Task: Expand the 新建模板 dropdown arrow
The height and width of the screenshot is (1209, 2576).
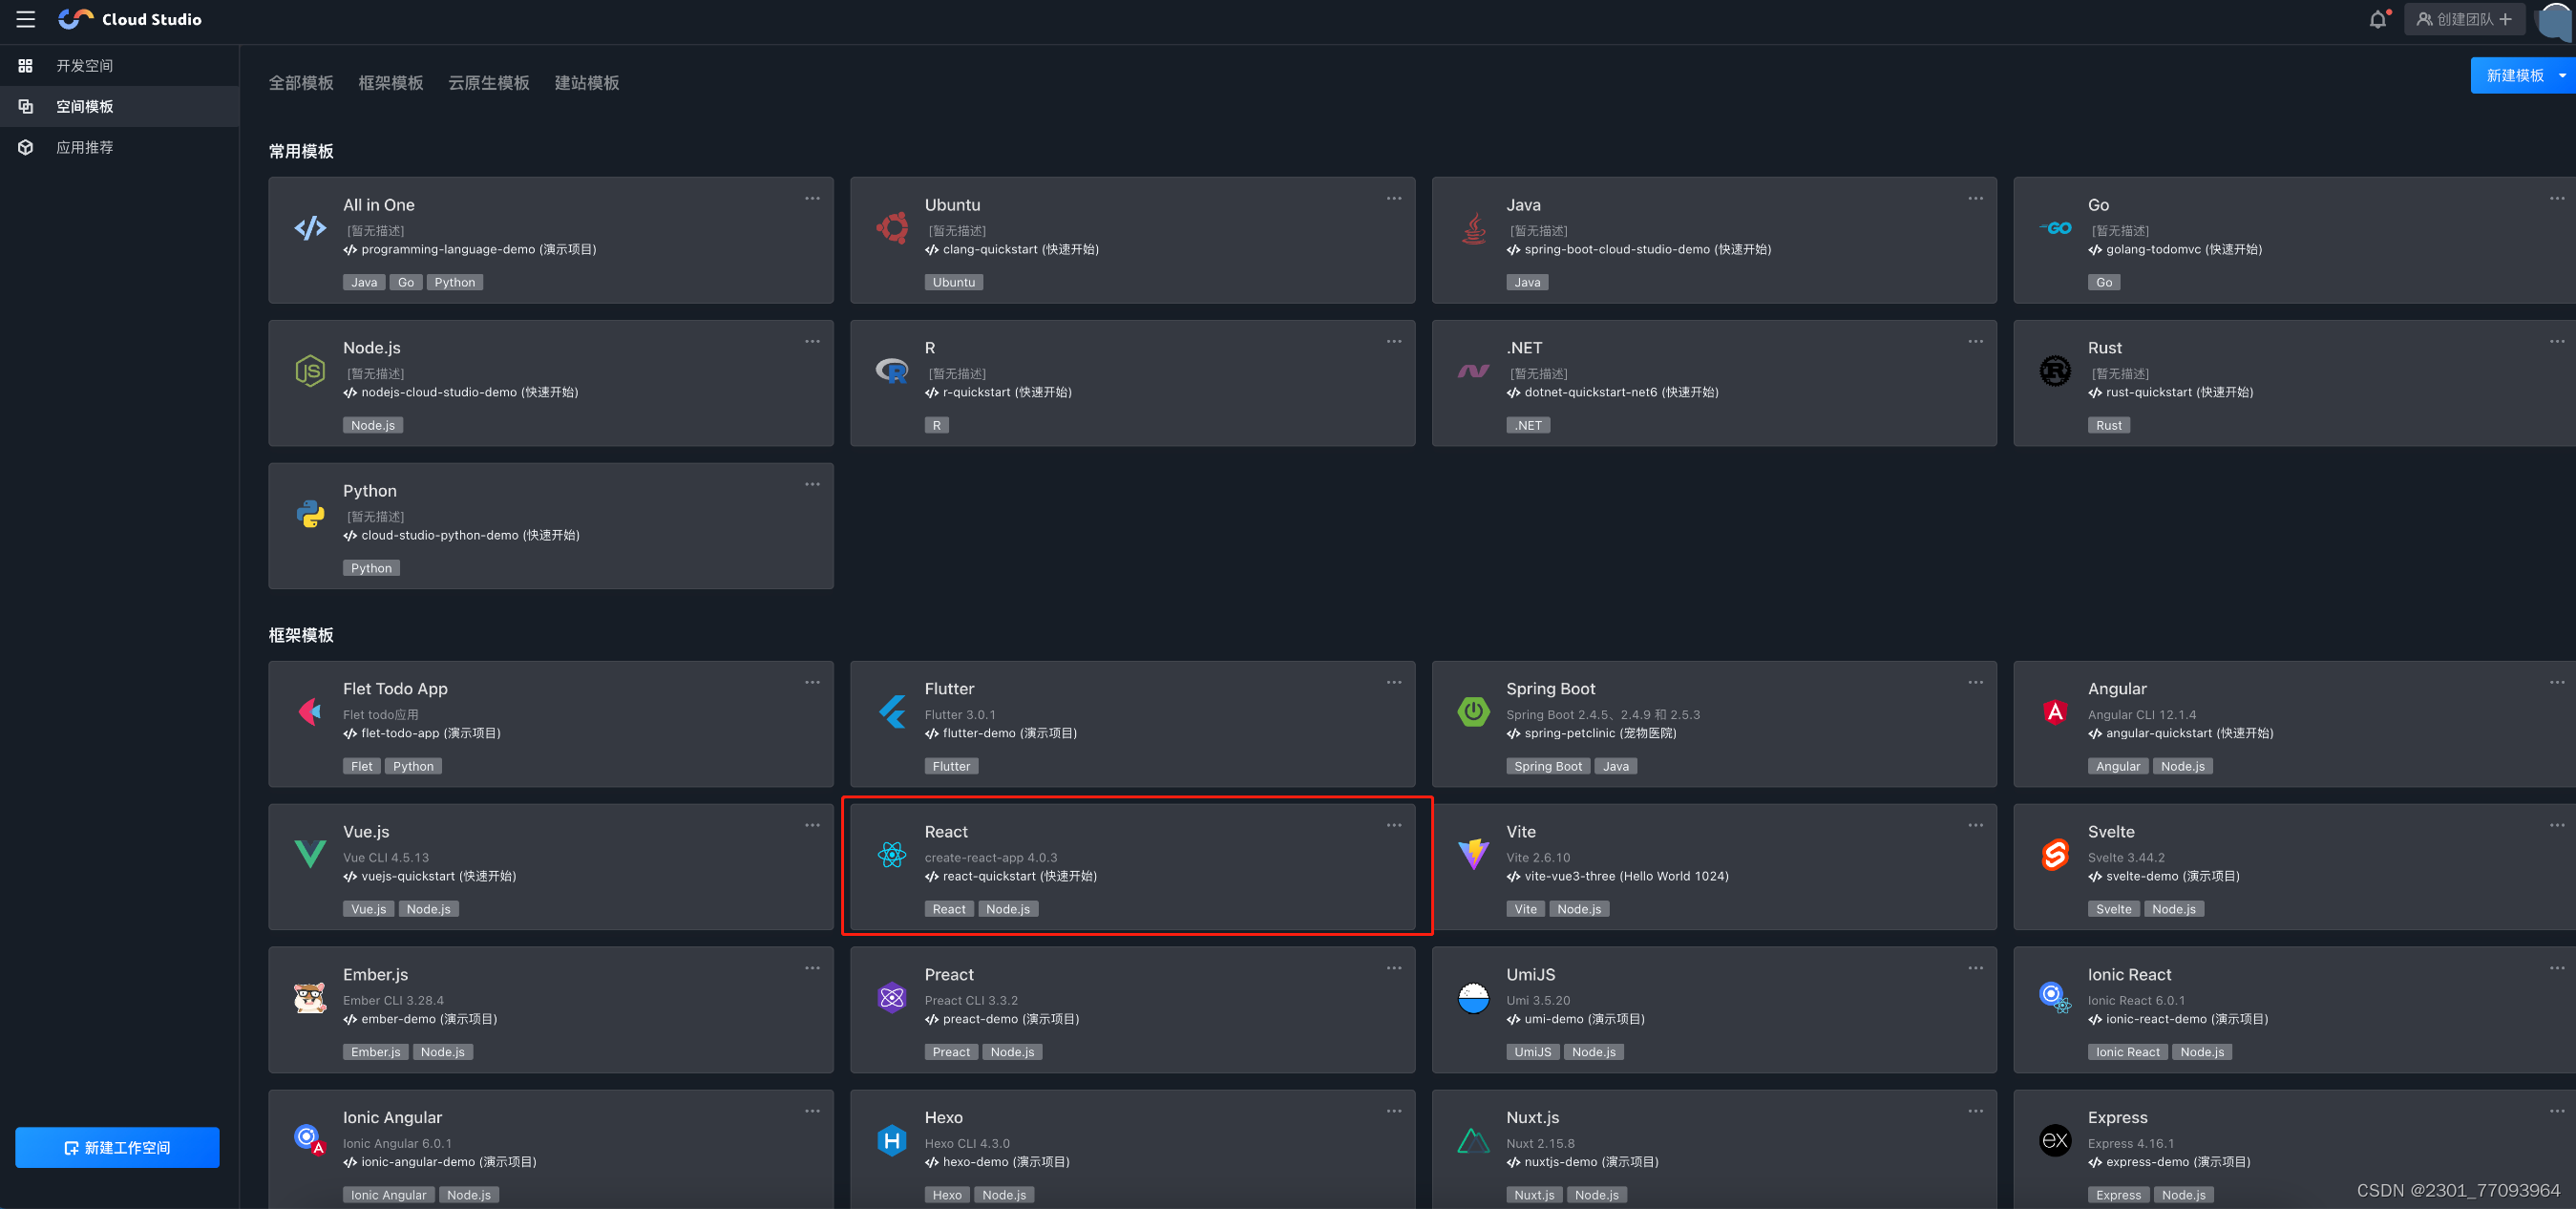Action: coord(2562,76)
